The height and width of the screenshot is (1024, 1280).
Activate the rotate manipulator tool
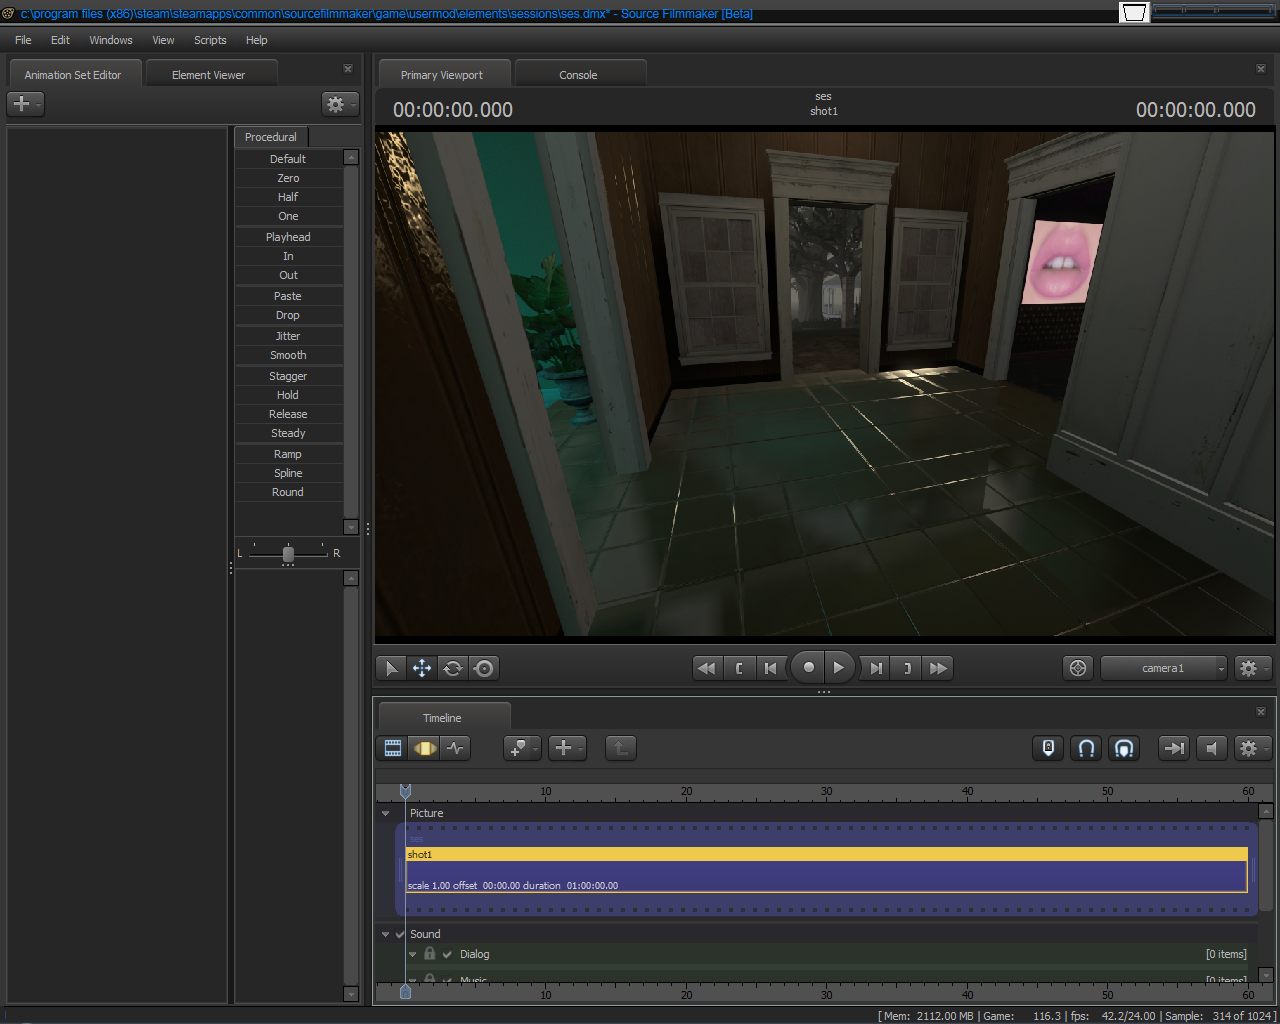coord(453,668)
